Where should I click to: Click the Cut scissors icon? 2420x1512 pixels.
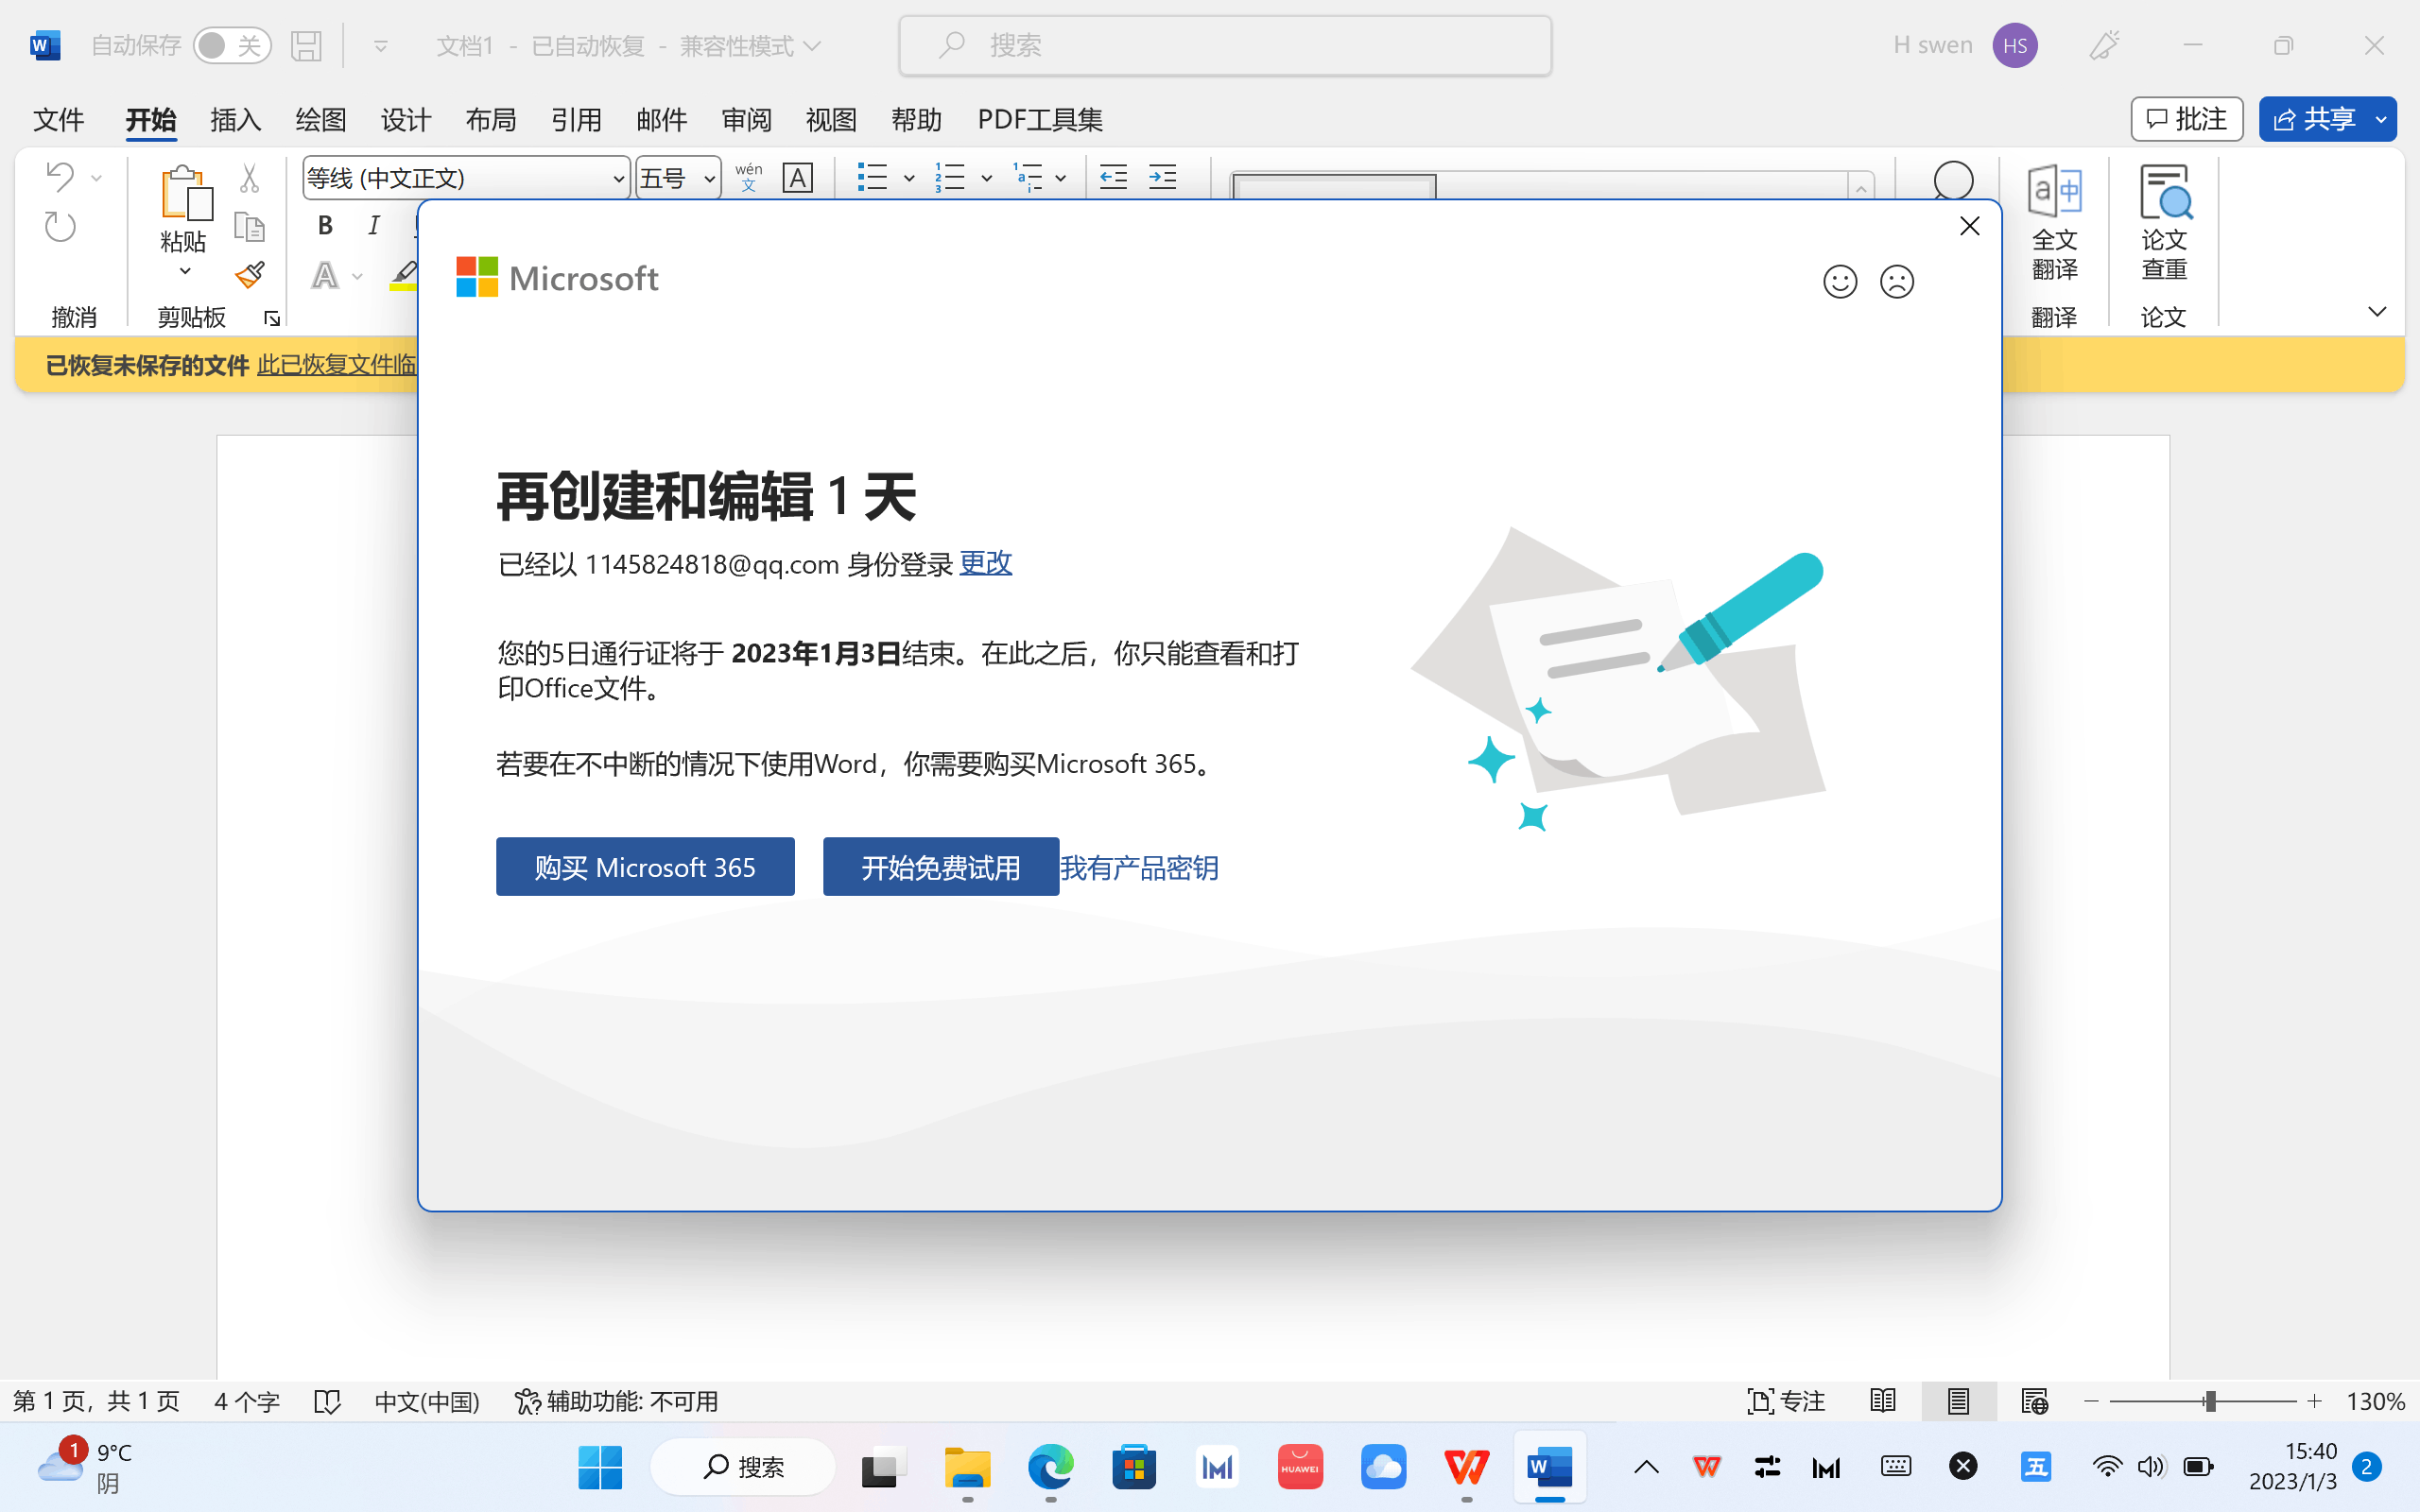(249, 179)
